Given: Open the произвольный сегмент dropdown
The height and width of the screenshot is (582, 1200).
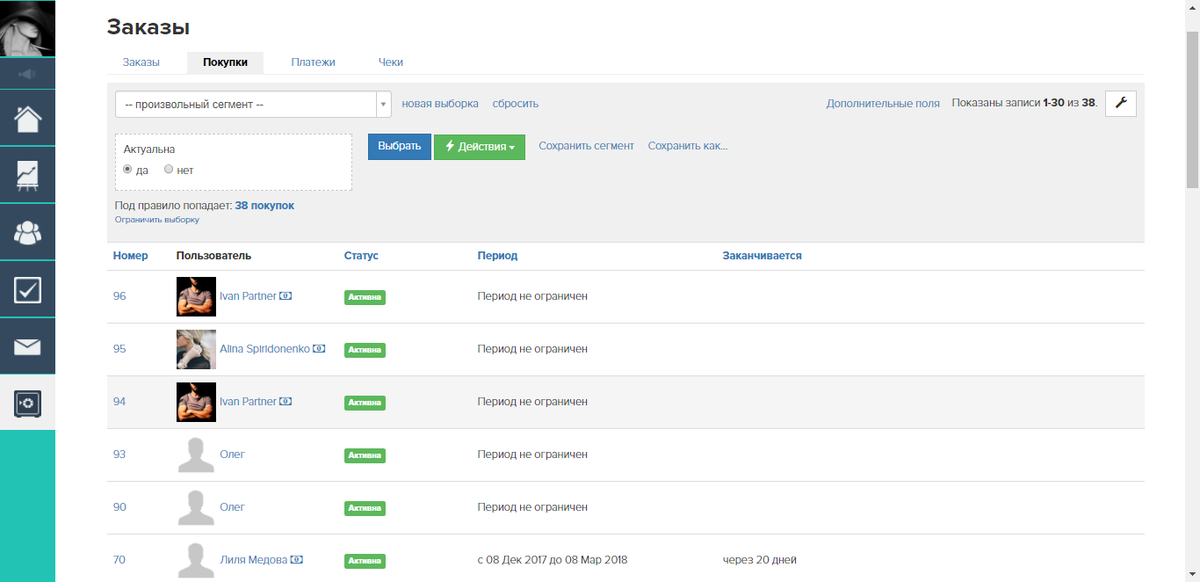Looking at the screenshot, I should pos(253,104).
